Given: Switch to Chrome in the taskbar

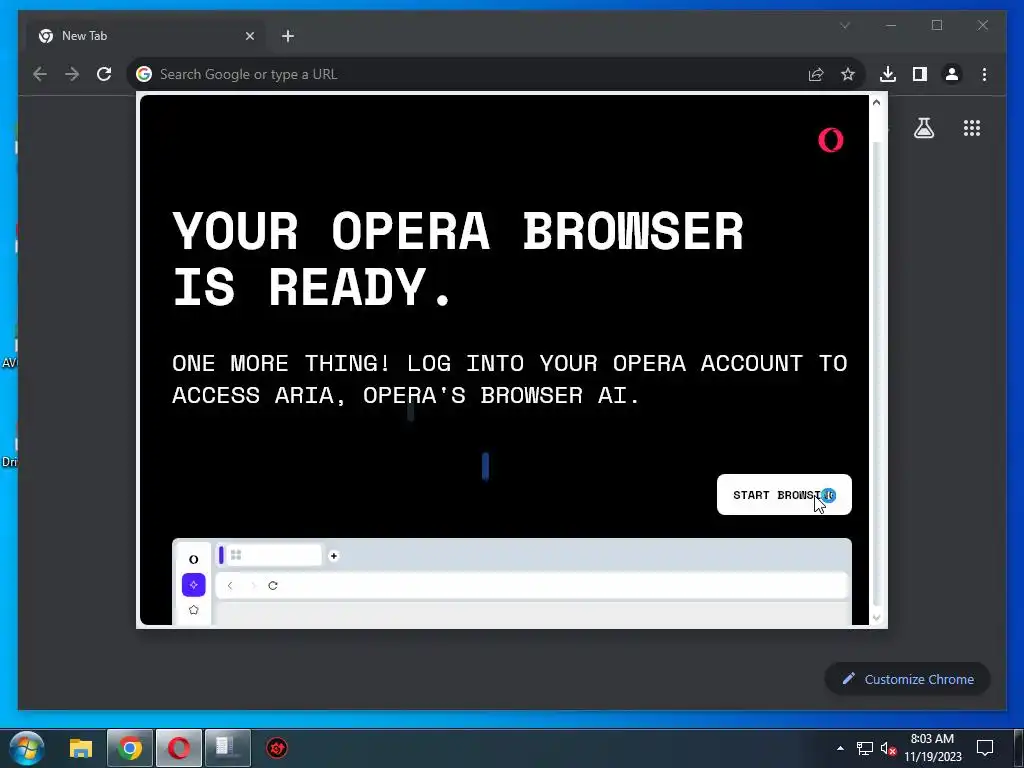Looking at the screenshot, I should tap(129, 748).
